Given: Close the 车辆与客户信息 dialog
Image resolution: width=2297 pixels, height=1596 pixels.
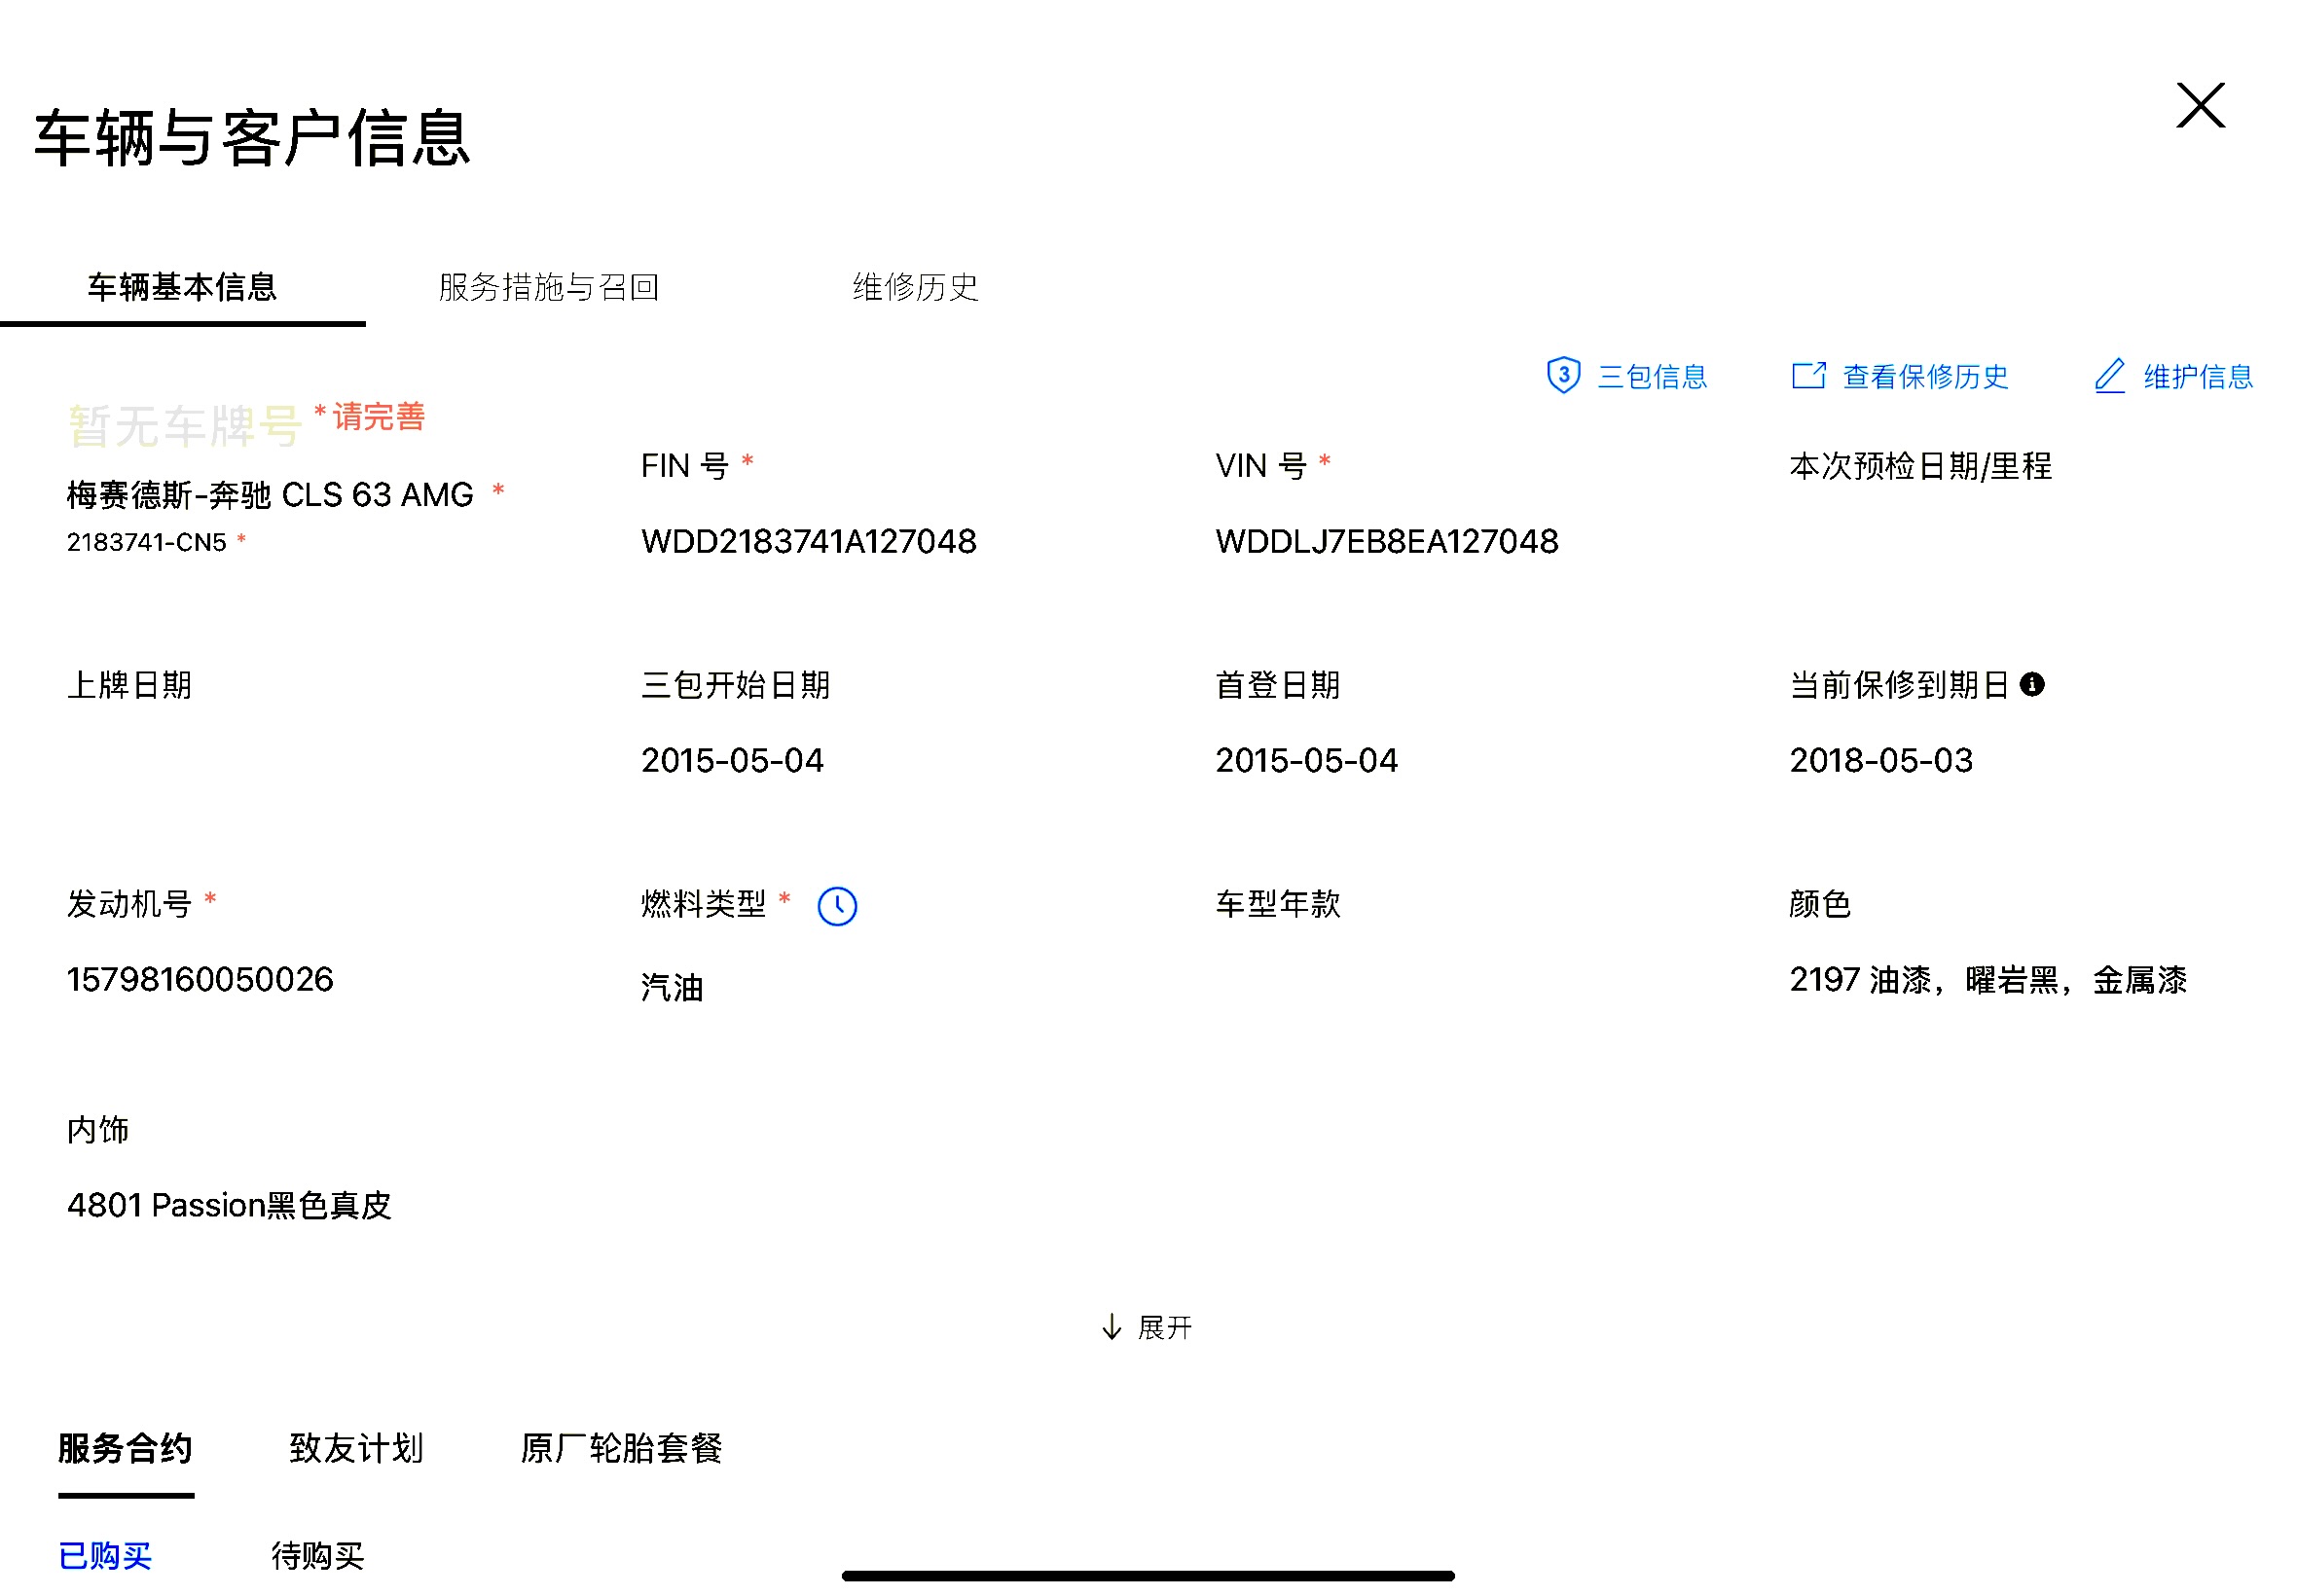Looking at the screenshot, I should [x=2199, y=105].
